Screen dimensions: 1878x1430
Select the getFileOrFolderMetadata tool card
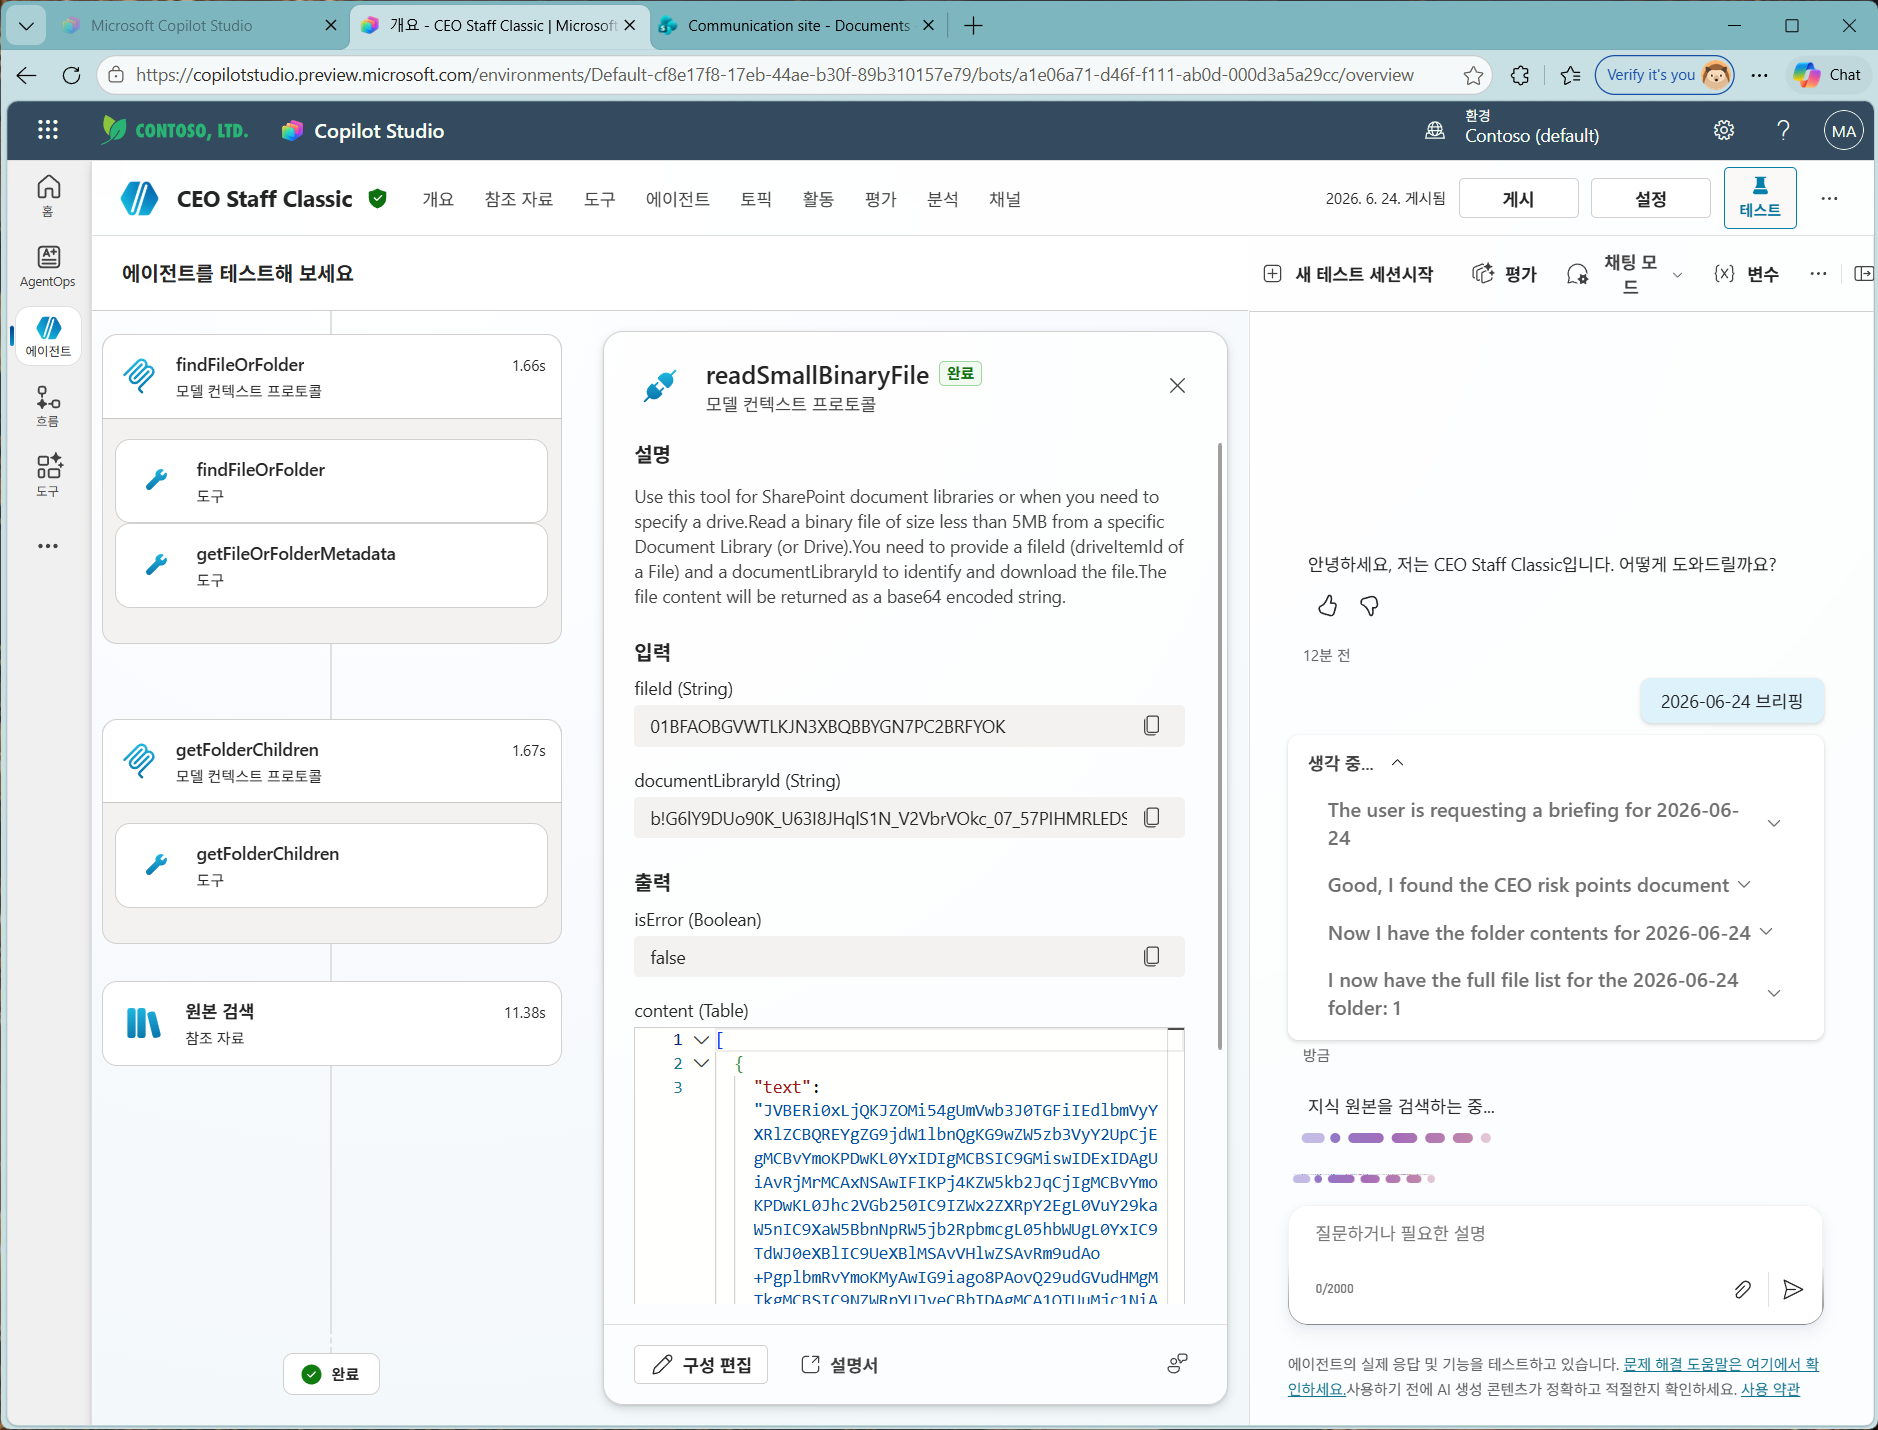pos(331,565)
